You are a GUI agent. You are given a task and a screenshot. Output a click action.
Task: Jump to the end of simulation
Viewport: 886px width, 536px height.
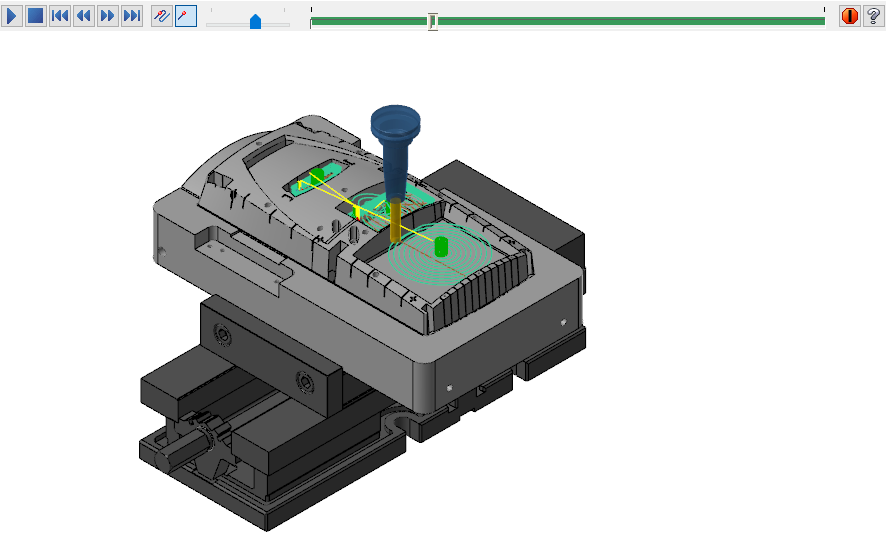point(132,16)
